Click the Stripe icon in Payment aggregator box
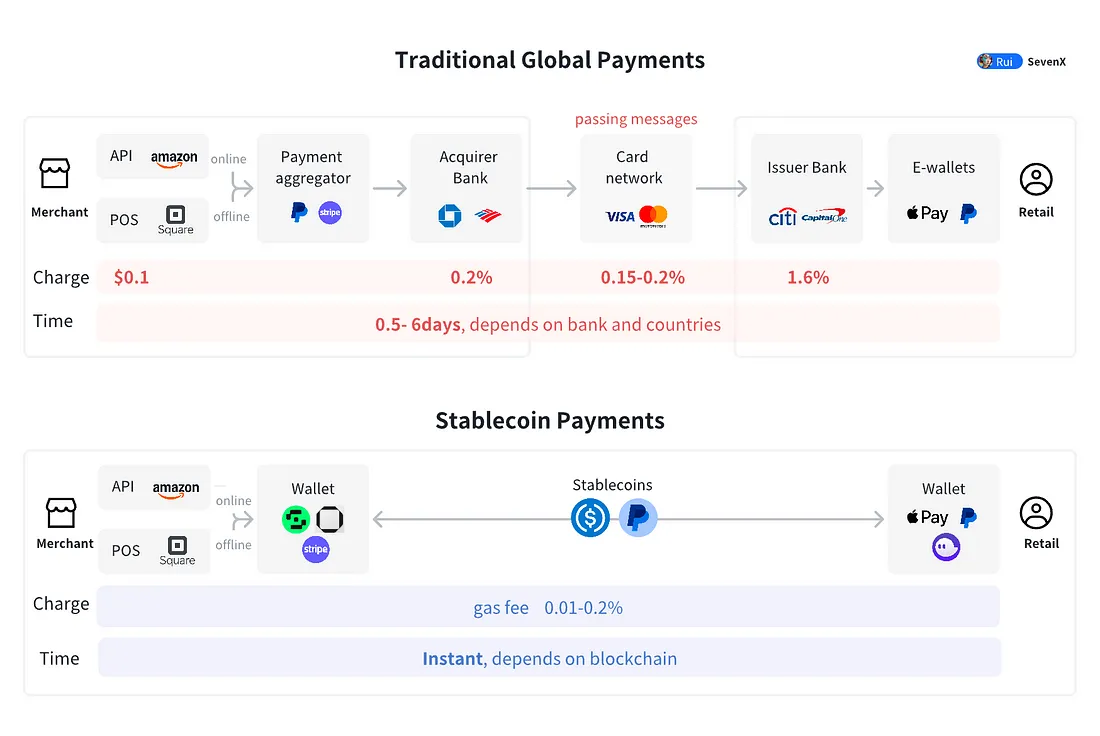 pyautogui.click(x=330, y=213)
